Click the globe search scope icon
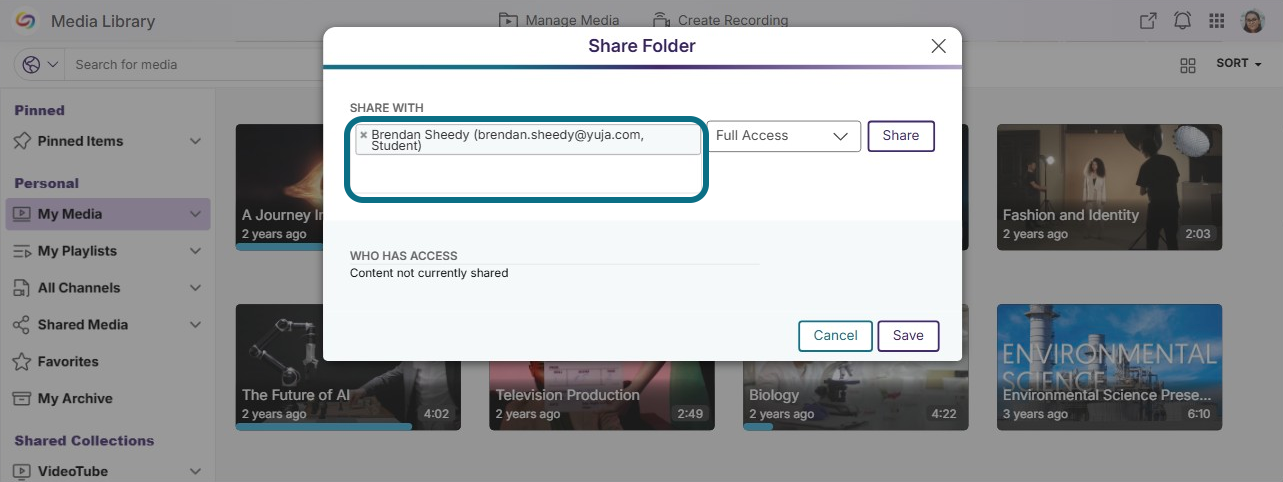This screenshot has height=482, width=1283. (32, 64)
